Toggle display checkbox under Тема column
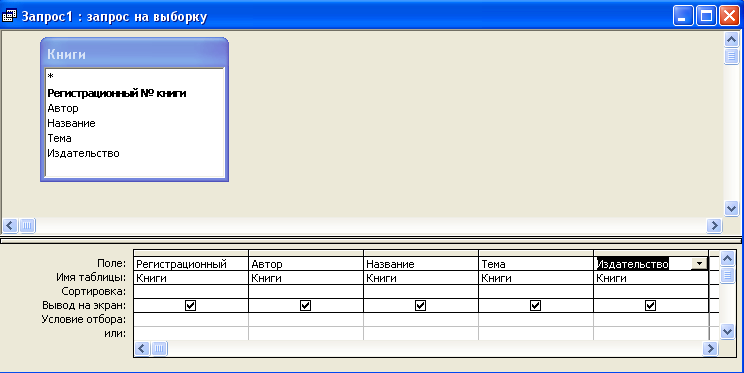The width and height of the screenshot is (744, 373). [535, 306]
